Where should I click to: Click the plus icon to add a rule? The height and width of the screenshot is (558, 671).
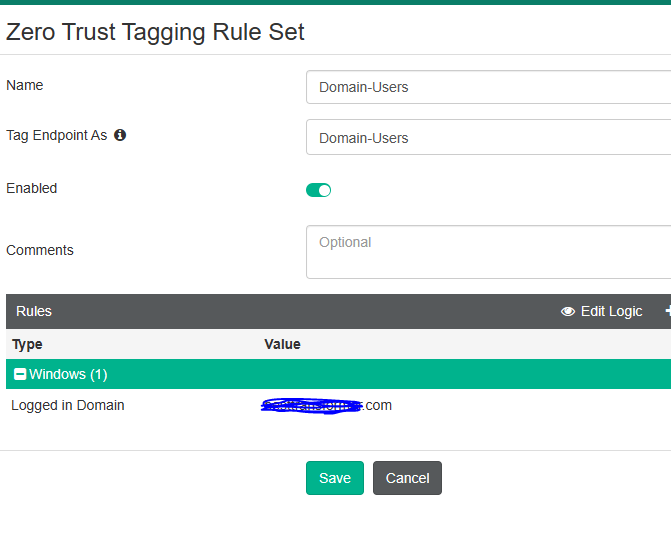(667, 312)
